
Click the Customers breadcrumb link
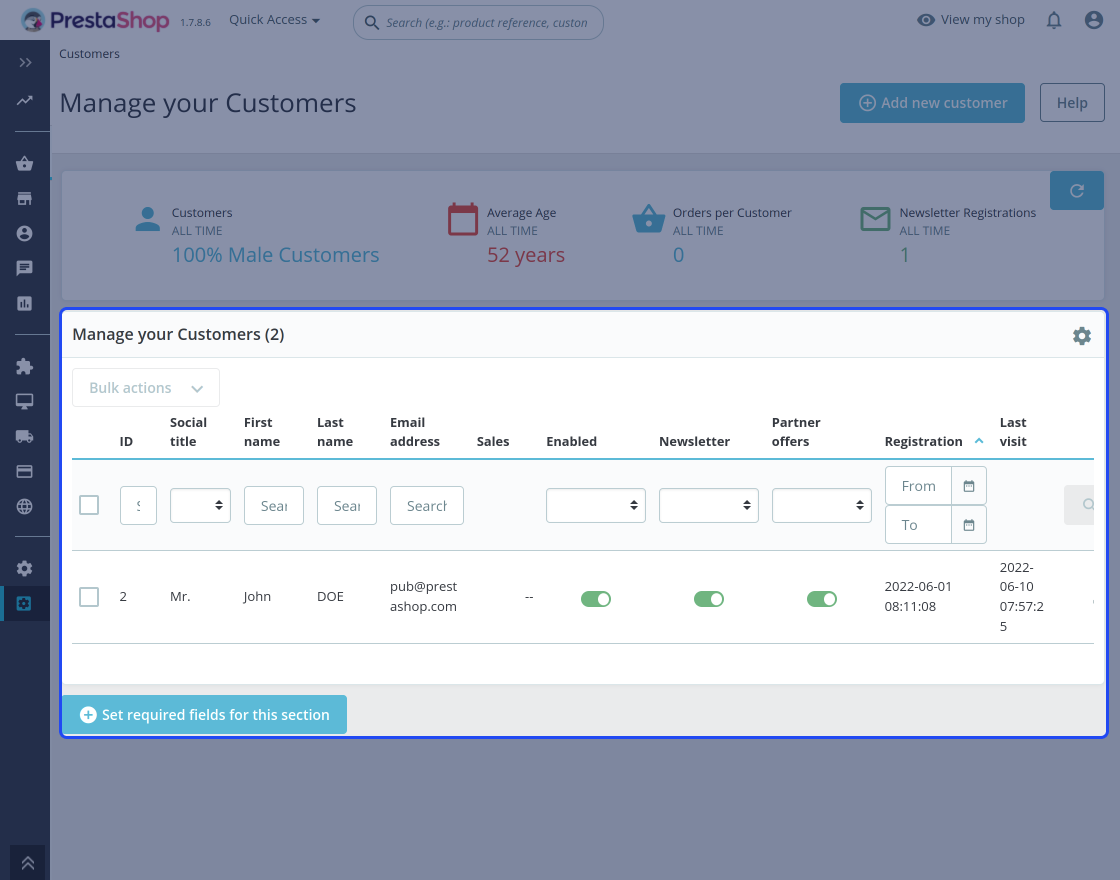89,54
